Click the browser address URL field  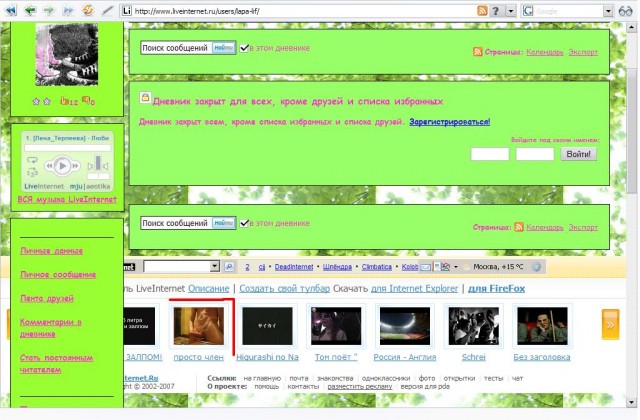click(x=304, y=11)
